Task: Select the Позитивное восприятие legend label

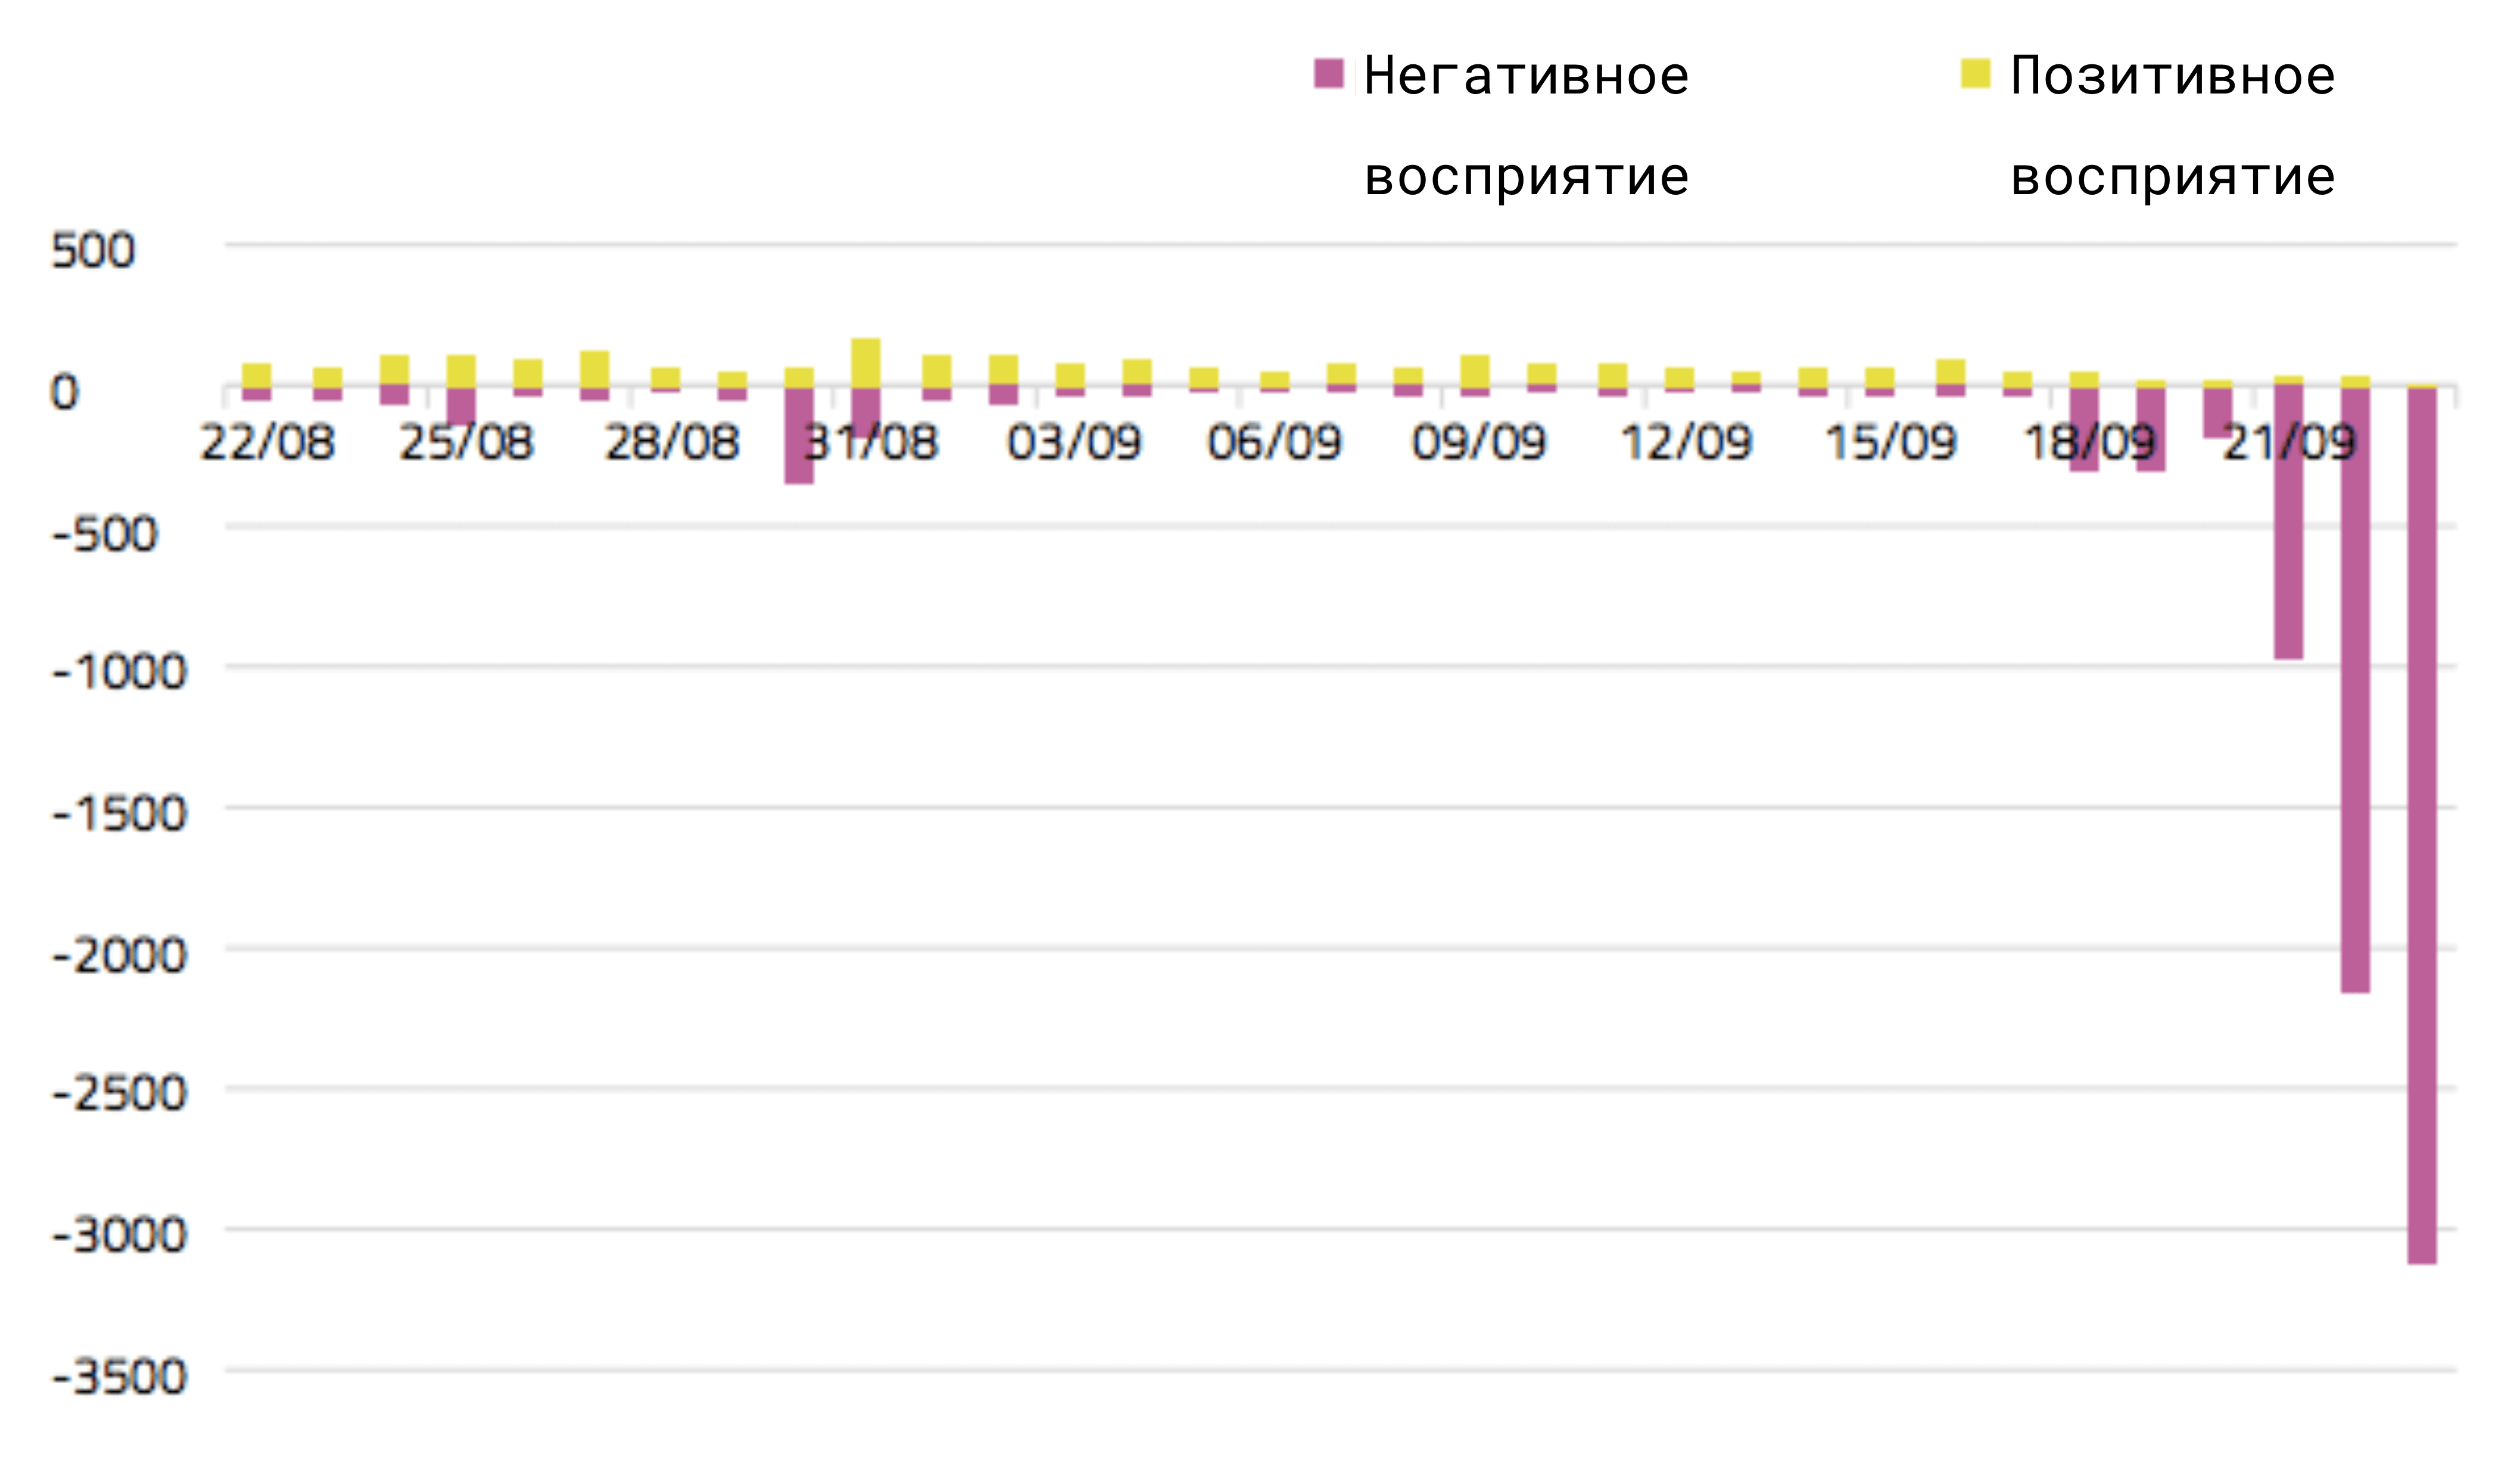Action: [x=2172, y=125]
